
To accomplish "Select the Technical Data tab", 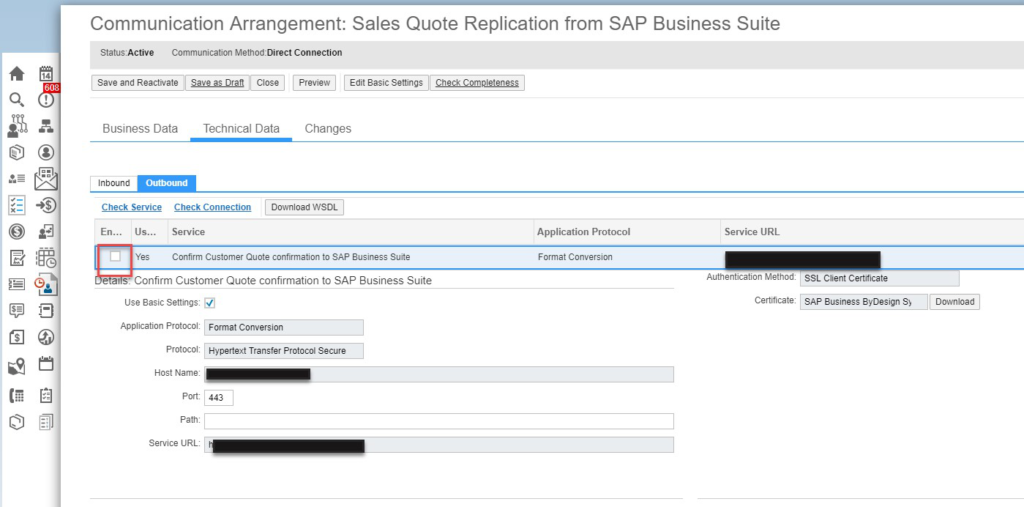I will (241, 129).
